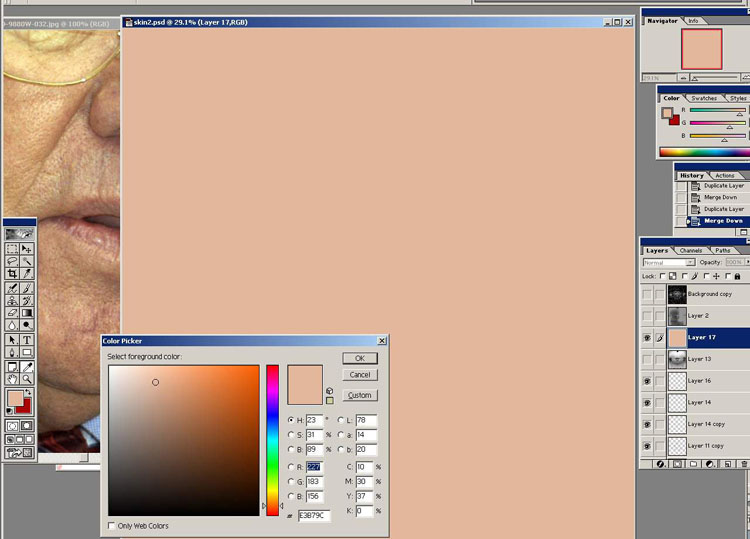750x539 pixels.
Task: Click the create new layer icon
Action: coord(726,464)
